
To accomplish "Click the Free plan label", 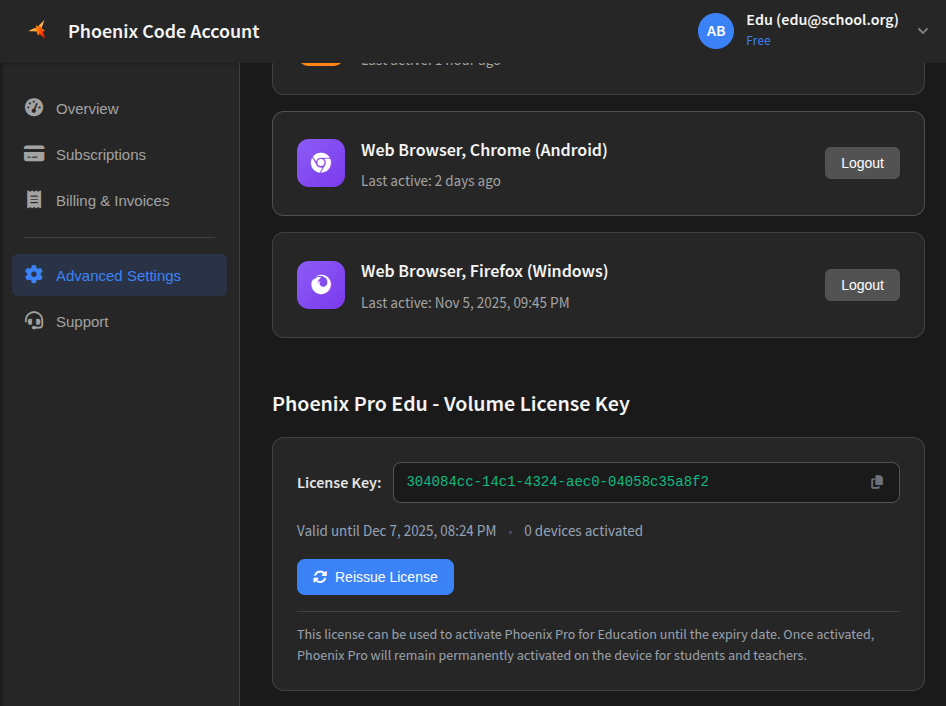I will [758, 41].
